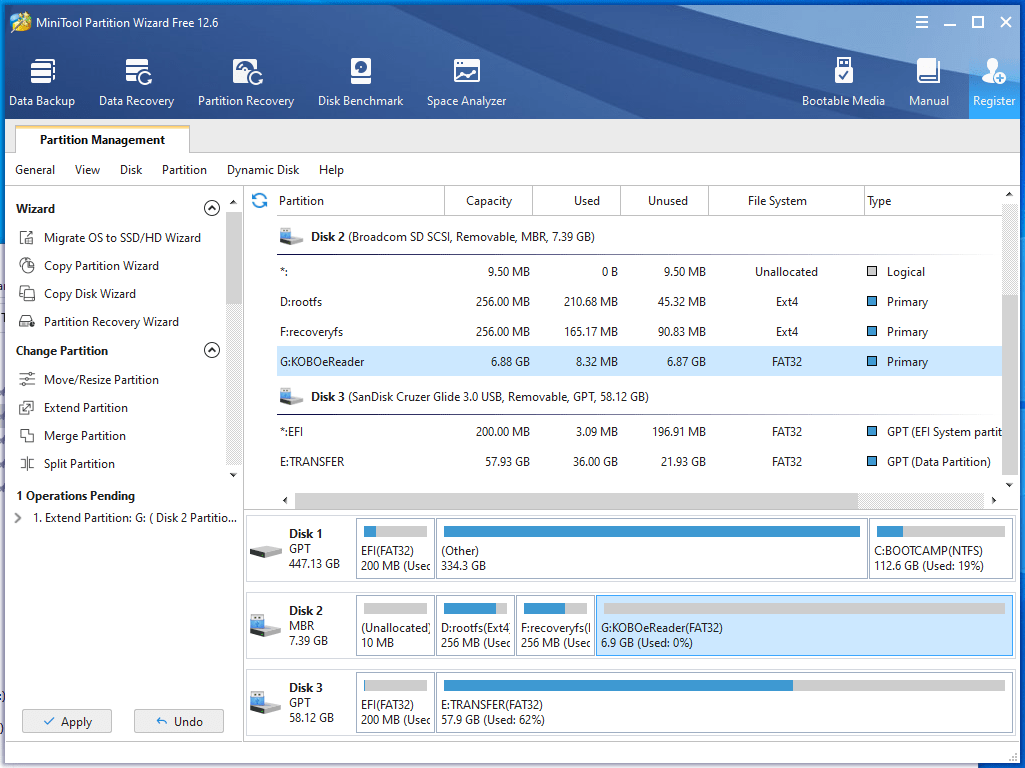The image size is (1025, 768).
Task: Select Disk 2 Unallocated 10 MB block
Action: (395, 626)
